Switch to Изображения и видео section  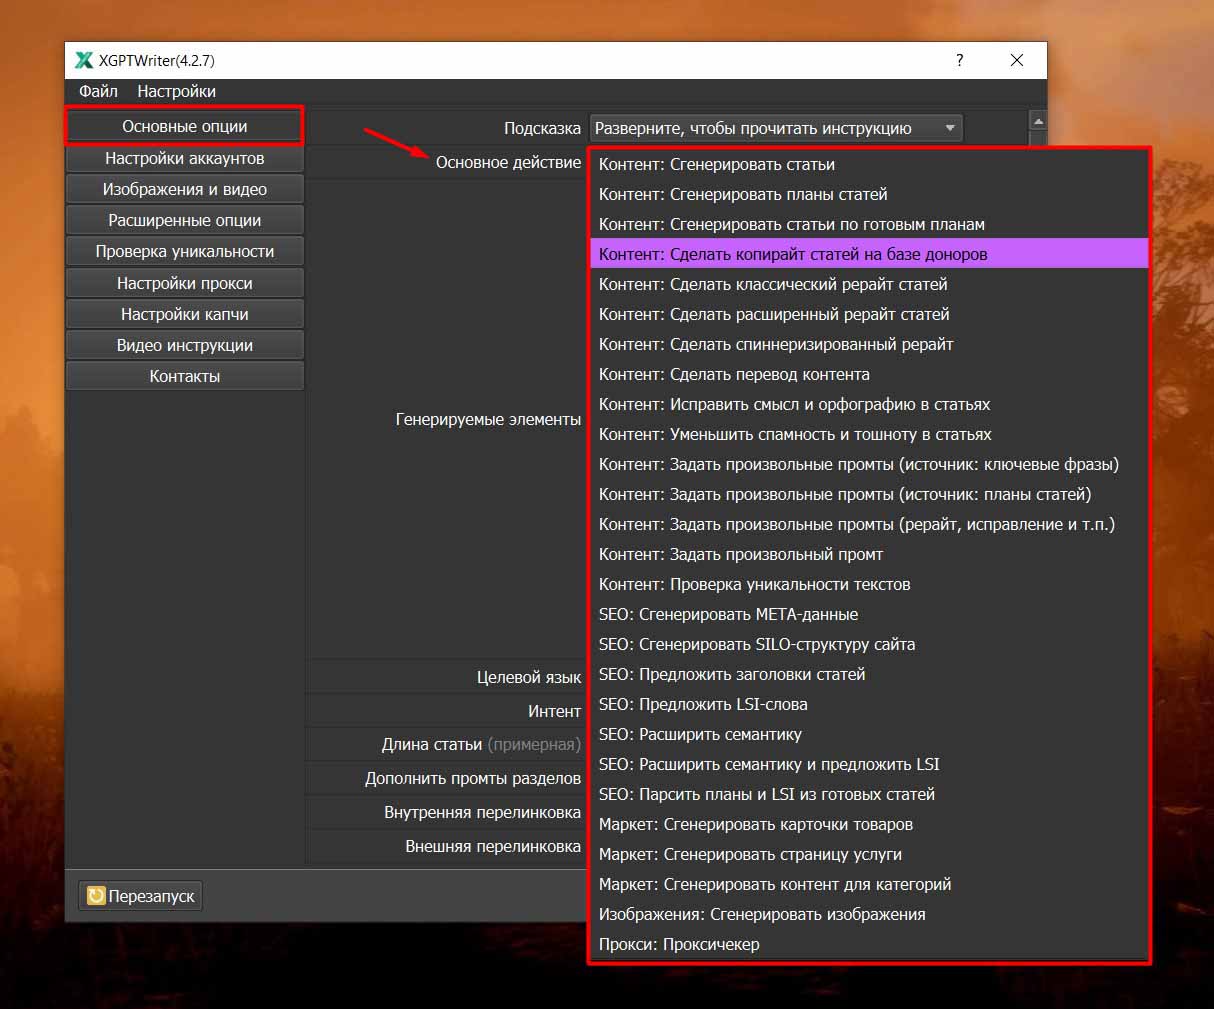(x=184, y=189)
